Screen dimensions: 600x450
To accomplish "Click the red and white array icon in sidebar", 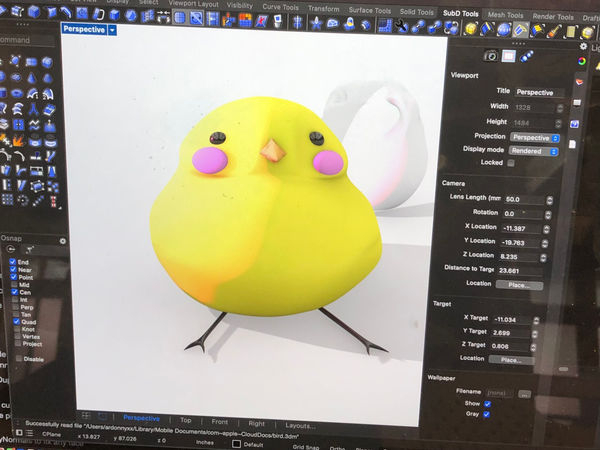I will pyautogui.click(x=53, y=202).
